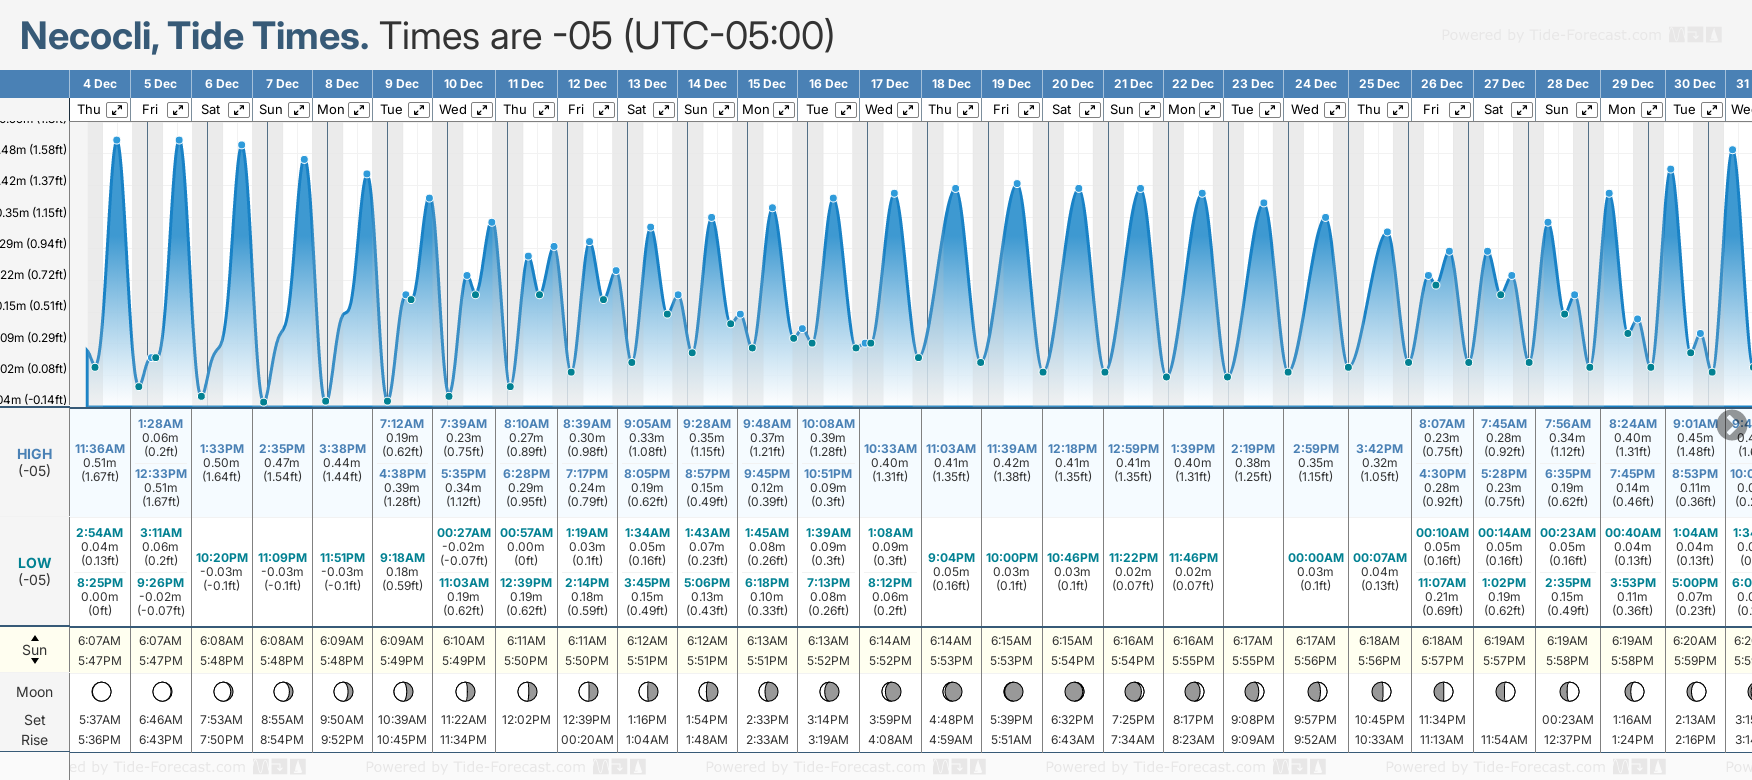
Task: Click the HIGH (-05) row label
Action: [x=35, y=462]
